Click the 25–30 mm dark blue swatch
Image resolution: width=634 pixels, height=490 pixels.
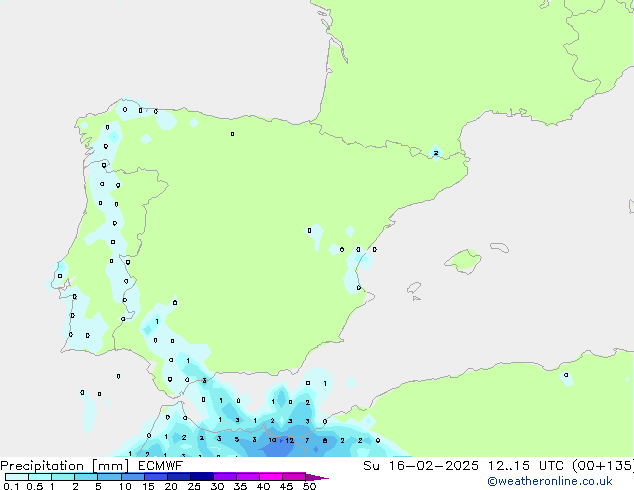tap(201, 477)
